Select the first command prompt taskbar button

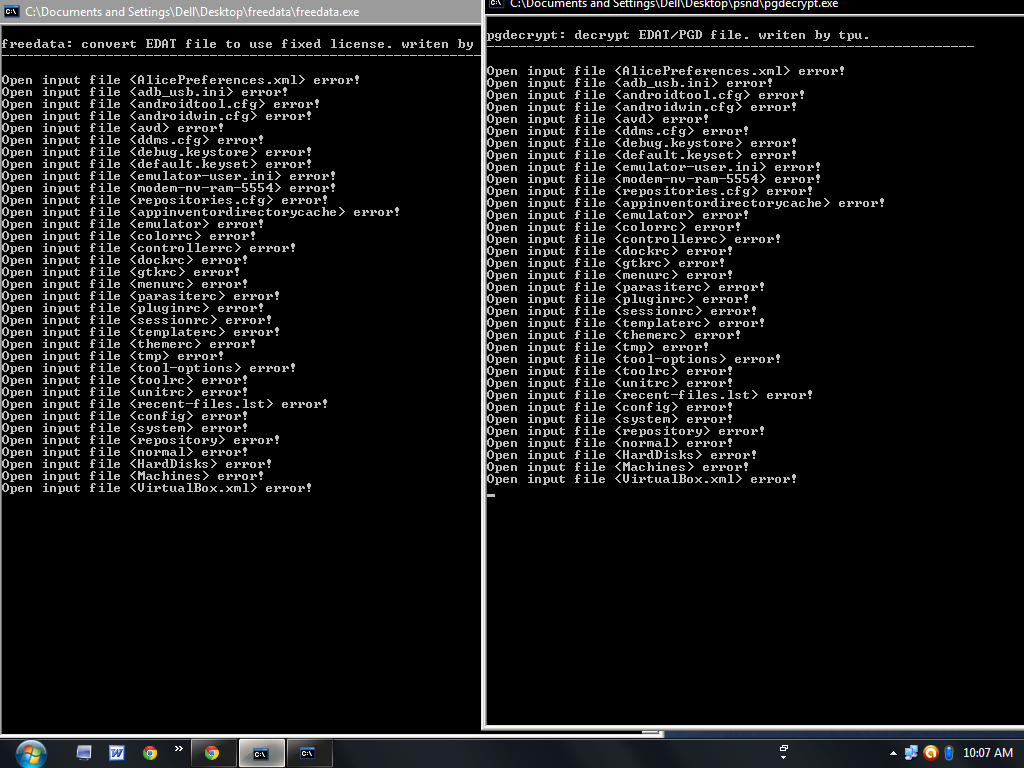click(260, 753)
